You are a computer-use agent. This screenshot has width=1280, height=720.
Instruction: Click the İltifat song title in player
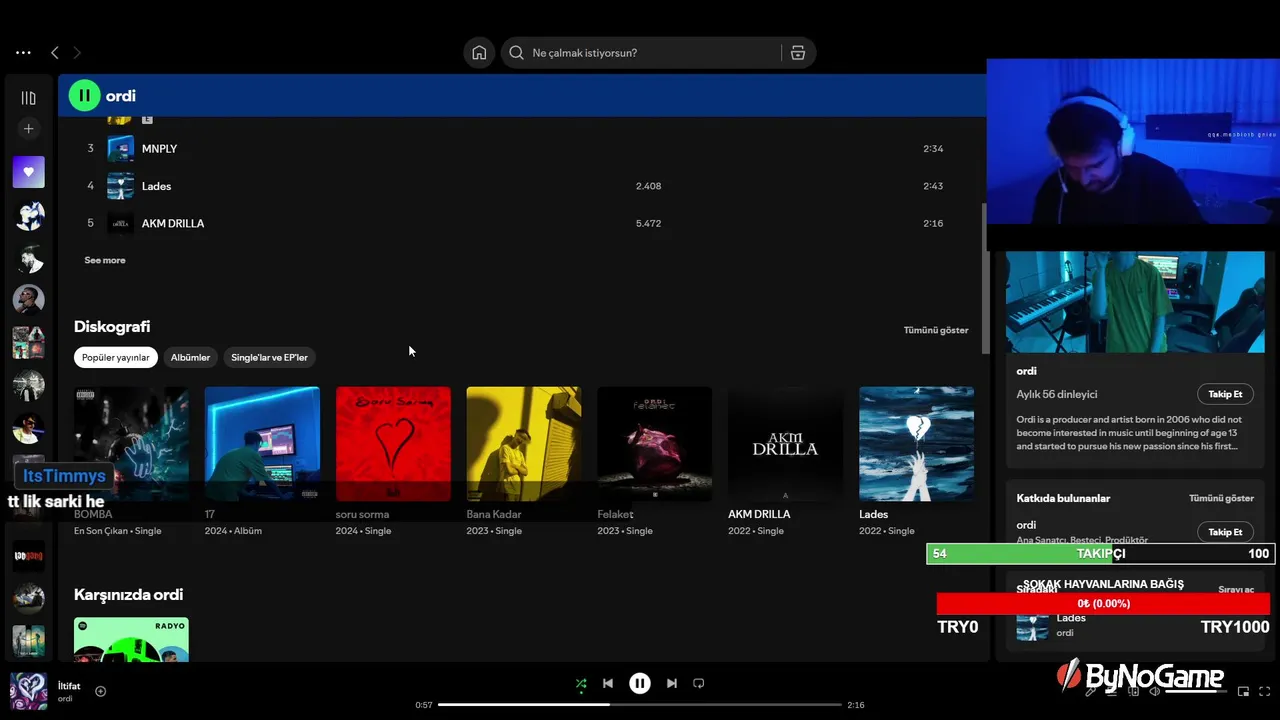pyautogui.click(x=69, y=686)
